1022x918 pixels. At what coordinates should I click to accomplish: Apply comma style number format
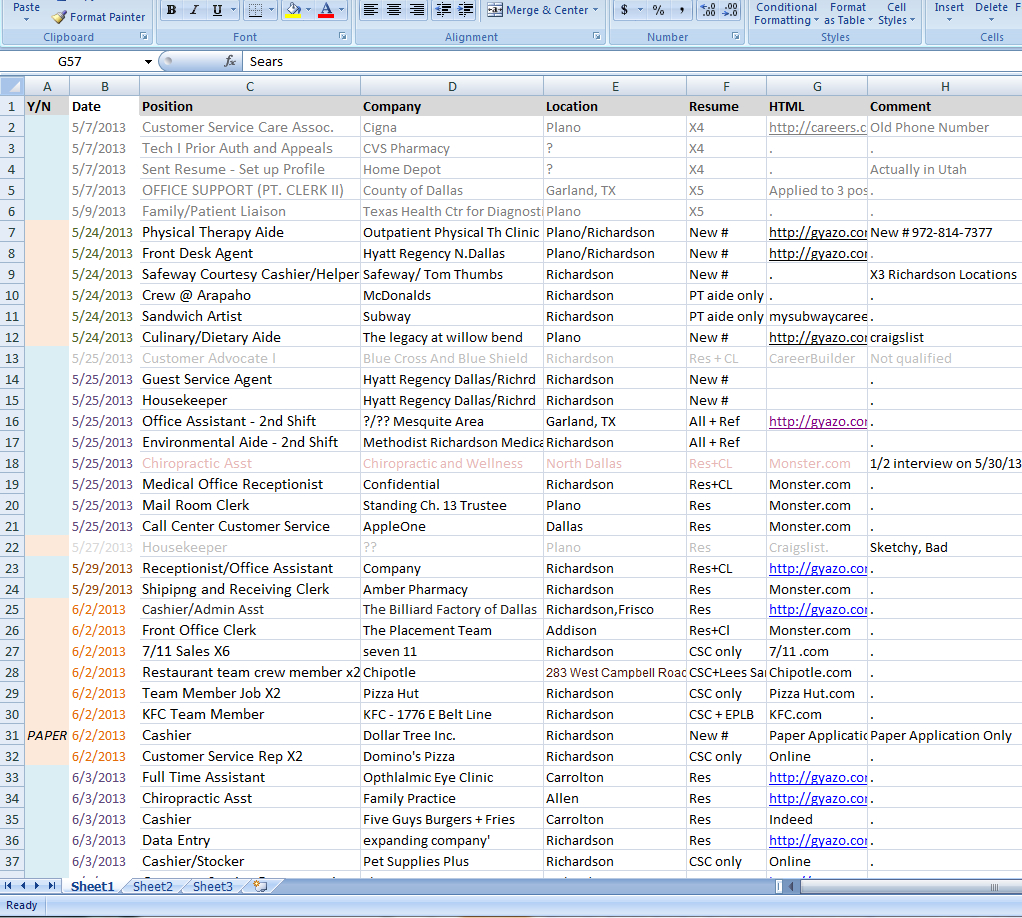pos(681,10)
